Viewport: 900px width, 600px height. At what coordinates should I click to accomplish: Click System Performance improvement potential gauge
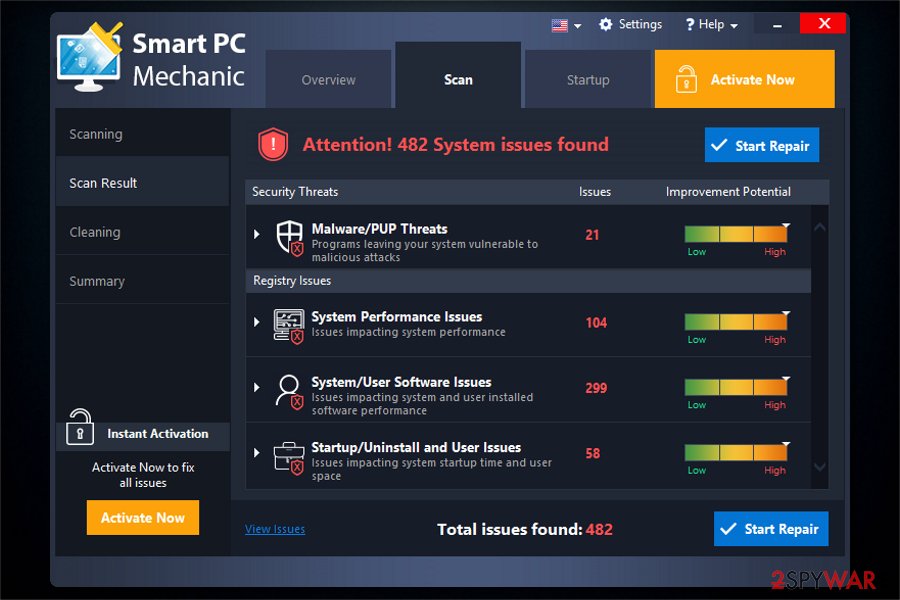pos(736,322)
